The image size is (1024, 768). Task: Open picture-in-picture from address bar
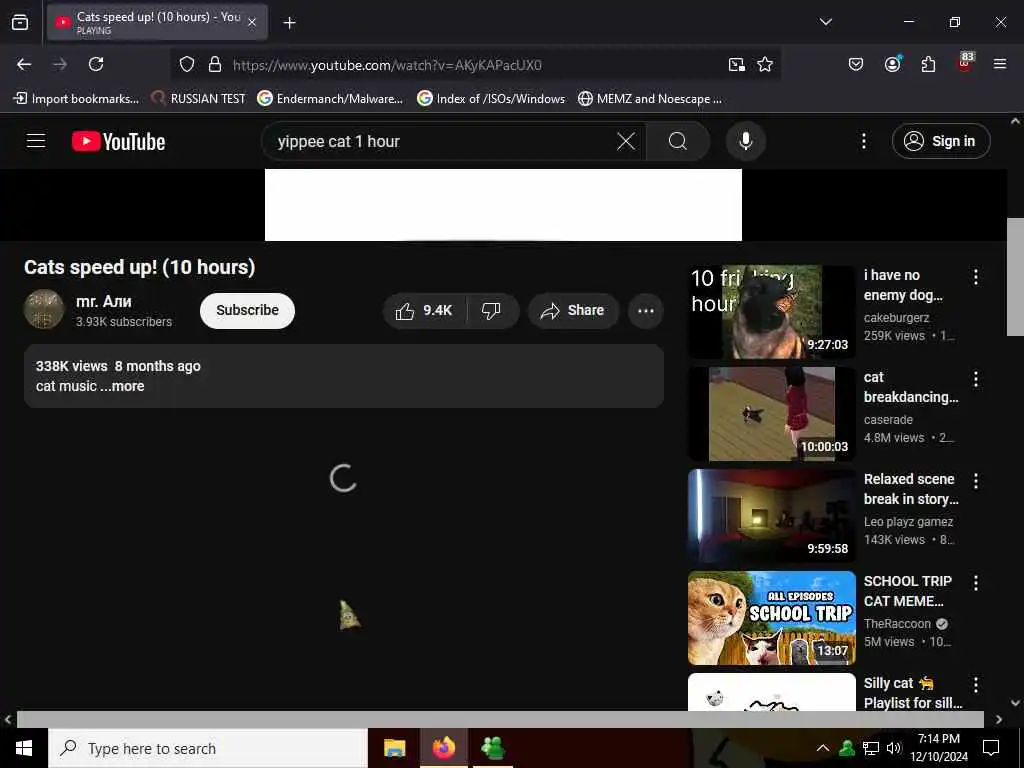tap(737, 65)
